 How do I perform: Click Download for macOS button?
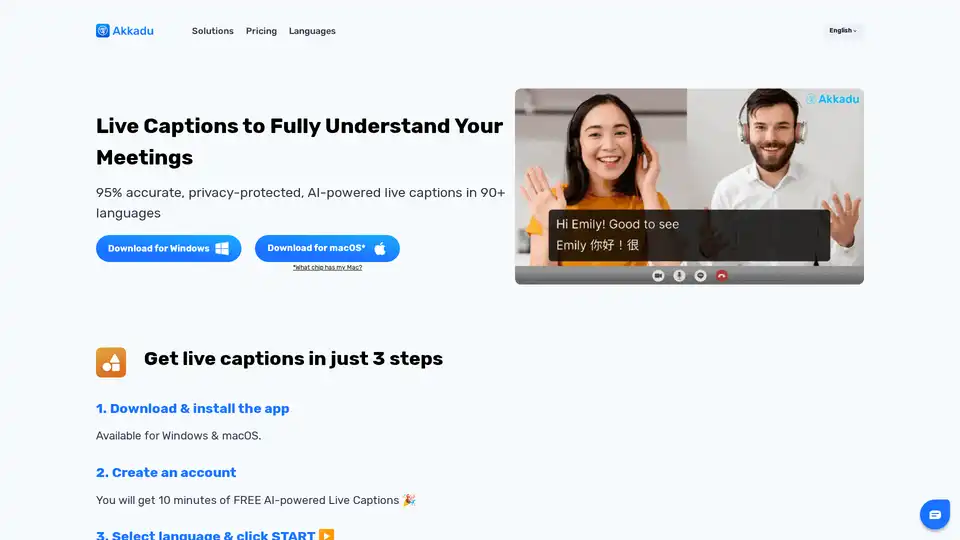tap(327, 248)
